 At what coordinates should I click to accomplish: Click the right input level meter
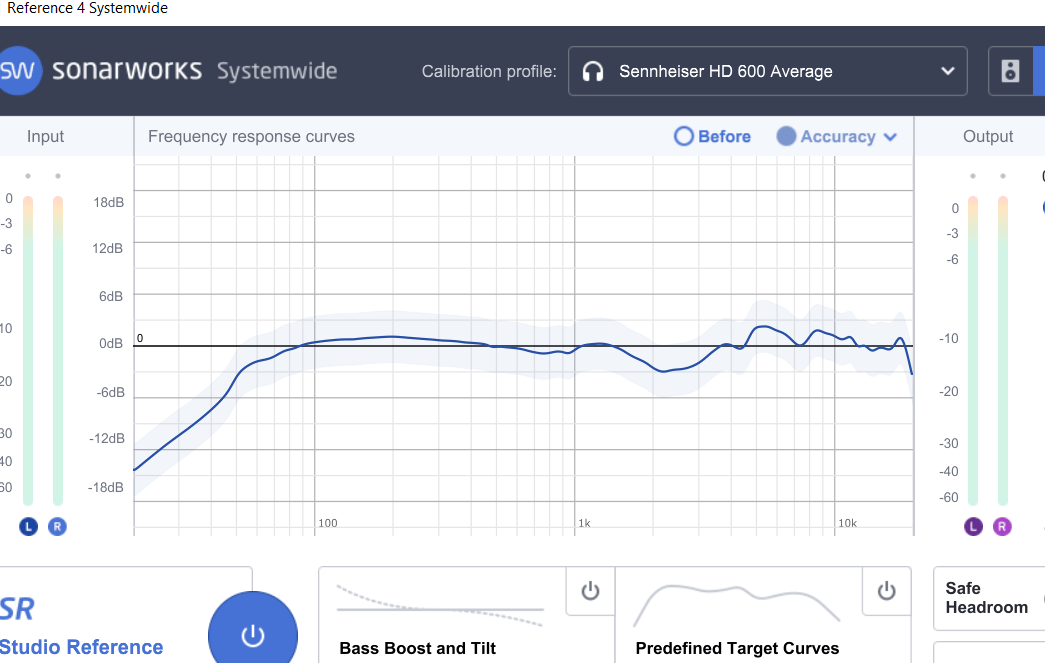point(58,350)
